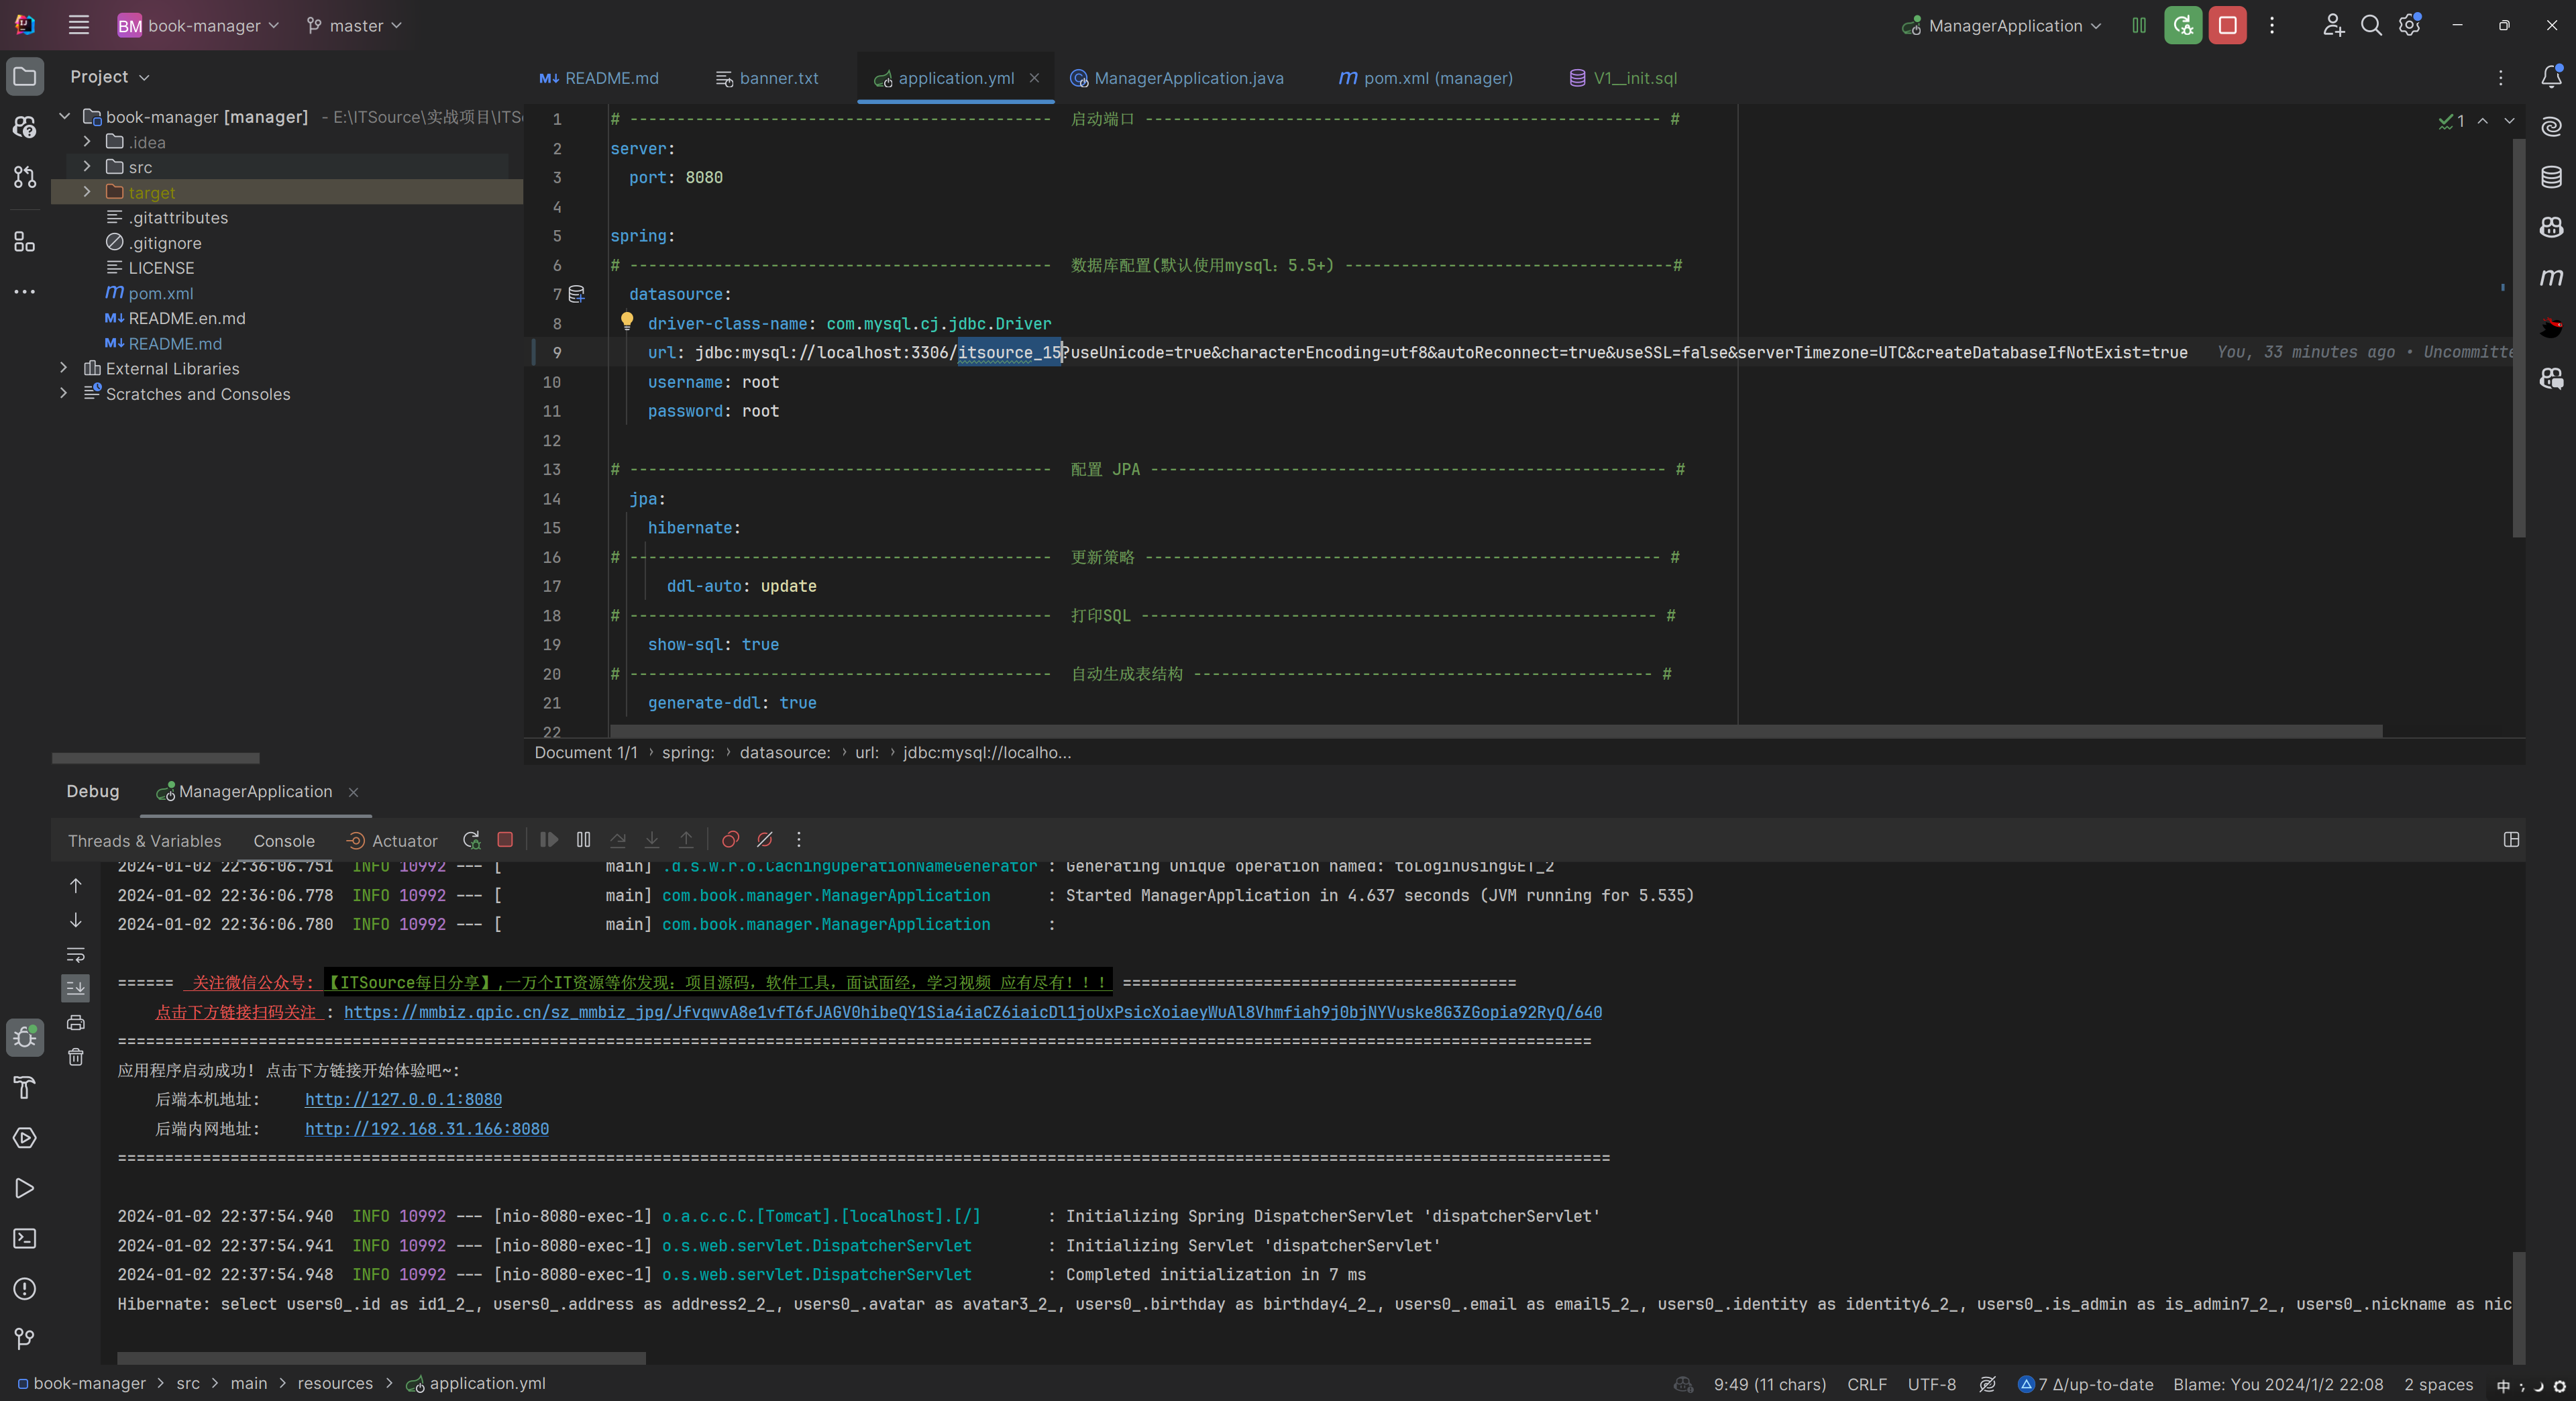
Task: Open http://127.0.0.1:8080 link
Action: [403, 1099]
